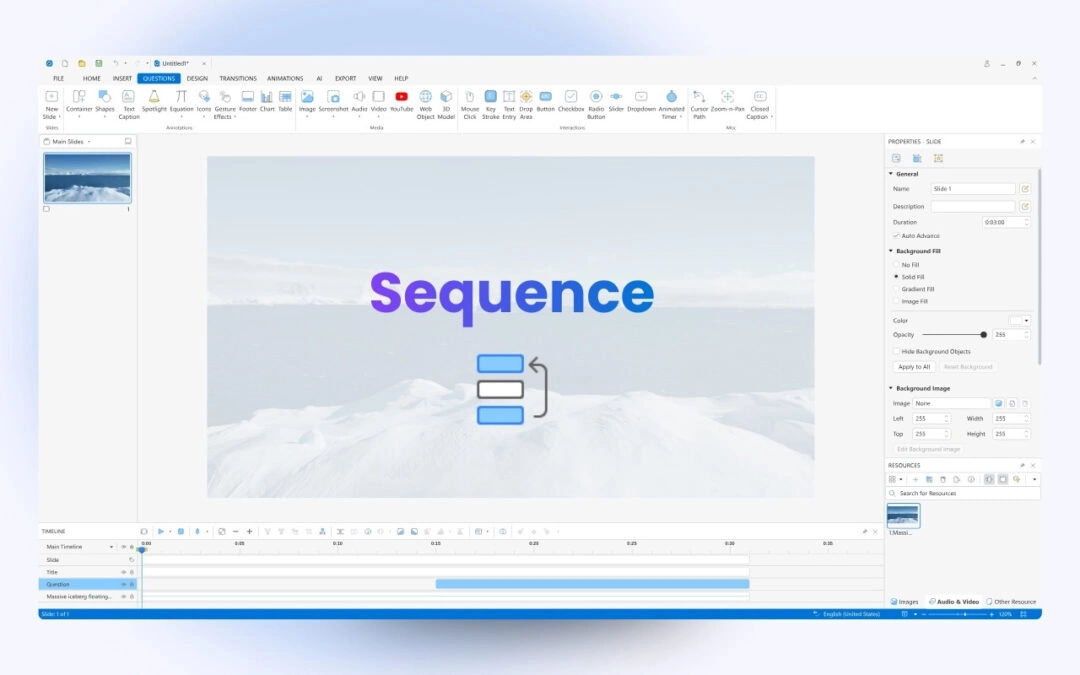The height and width of the screenshot is (675, 1080).
Task: Edit the slide Name with pencil icon
Action: pyautogui.click(x=1025, y=189)
